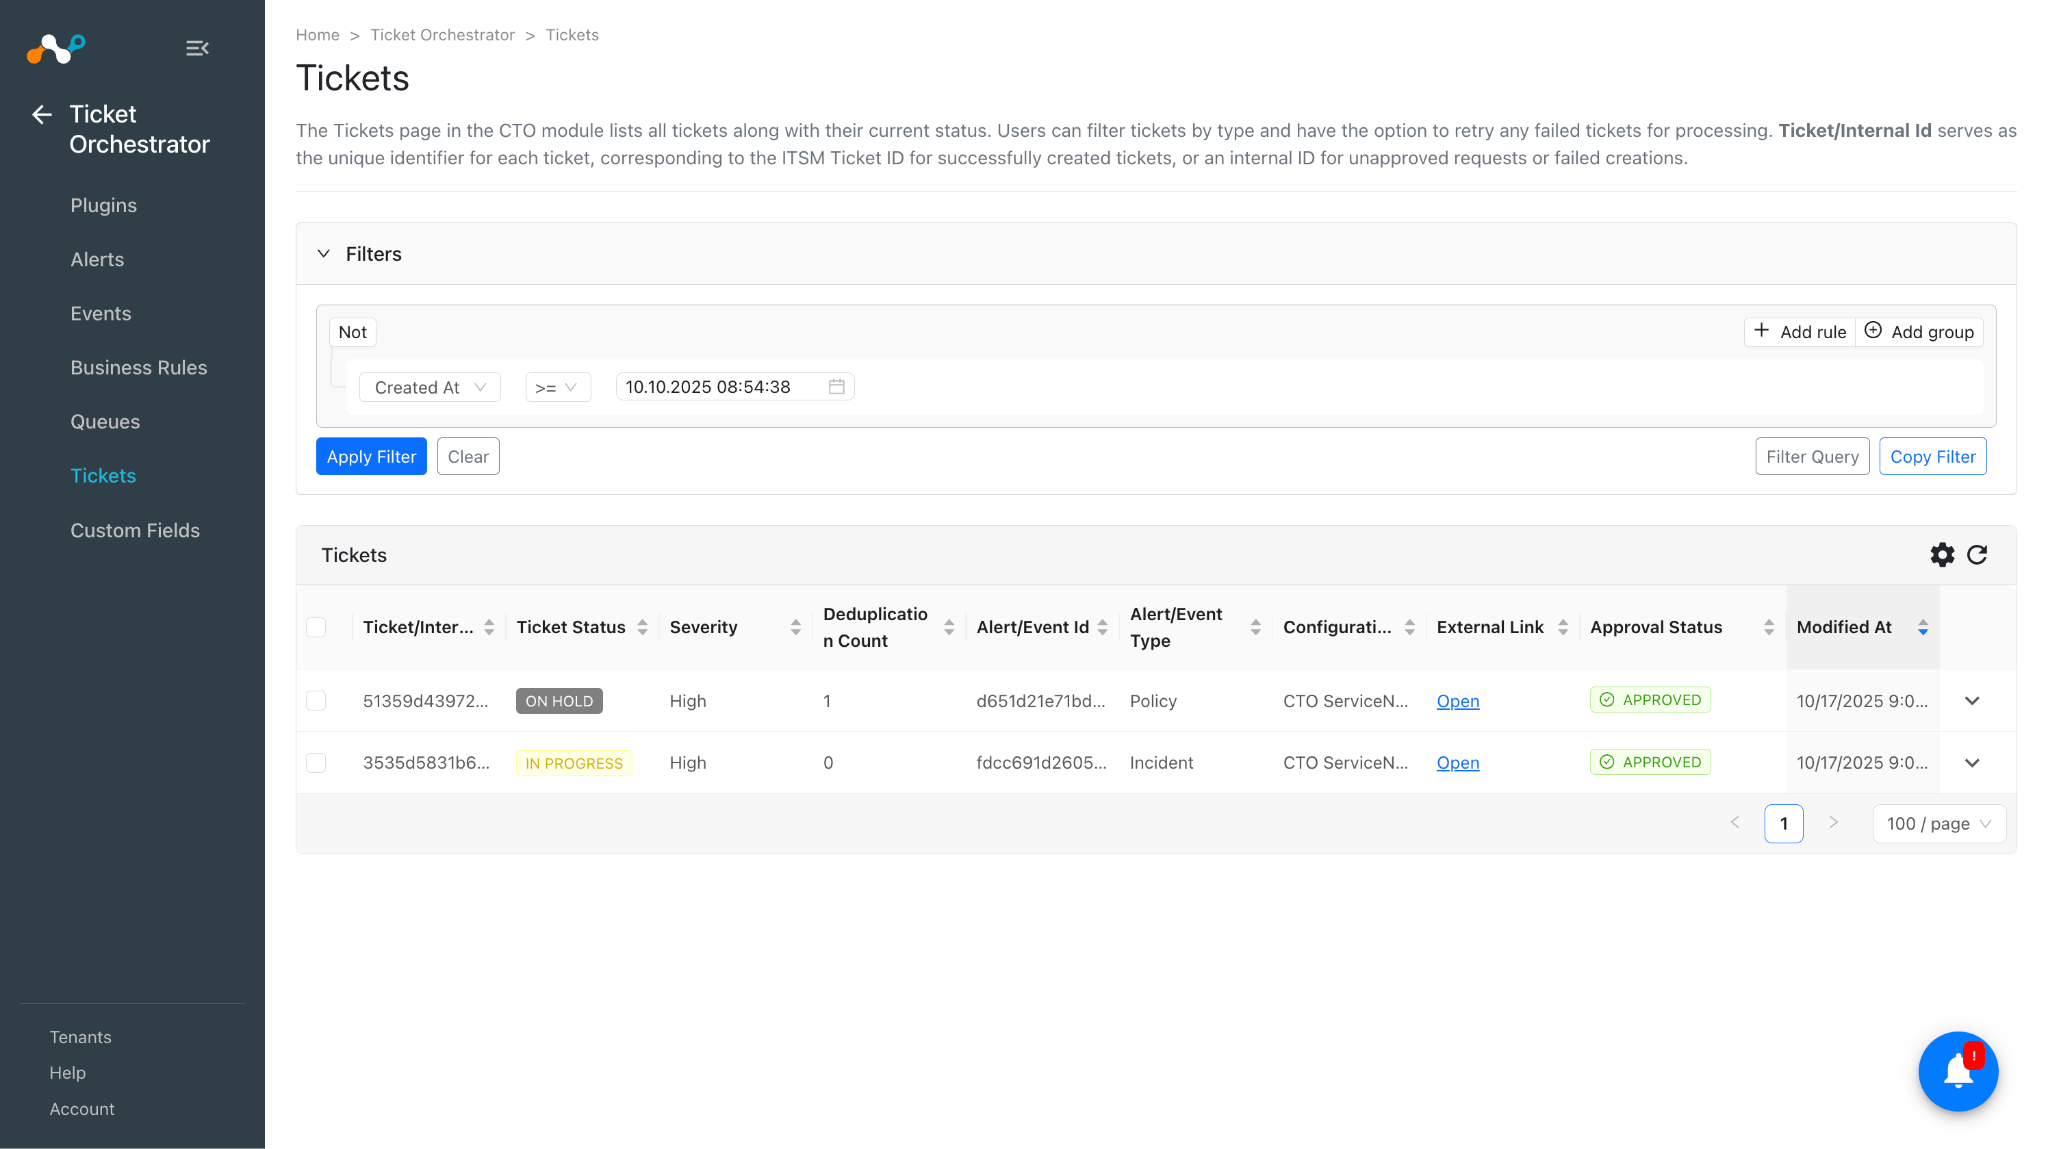Click alert ID d651d21e71bd...
2048x1149 pixels.
[x=1041, y=701]
